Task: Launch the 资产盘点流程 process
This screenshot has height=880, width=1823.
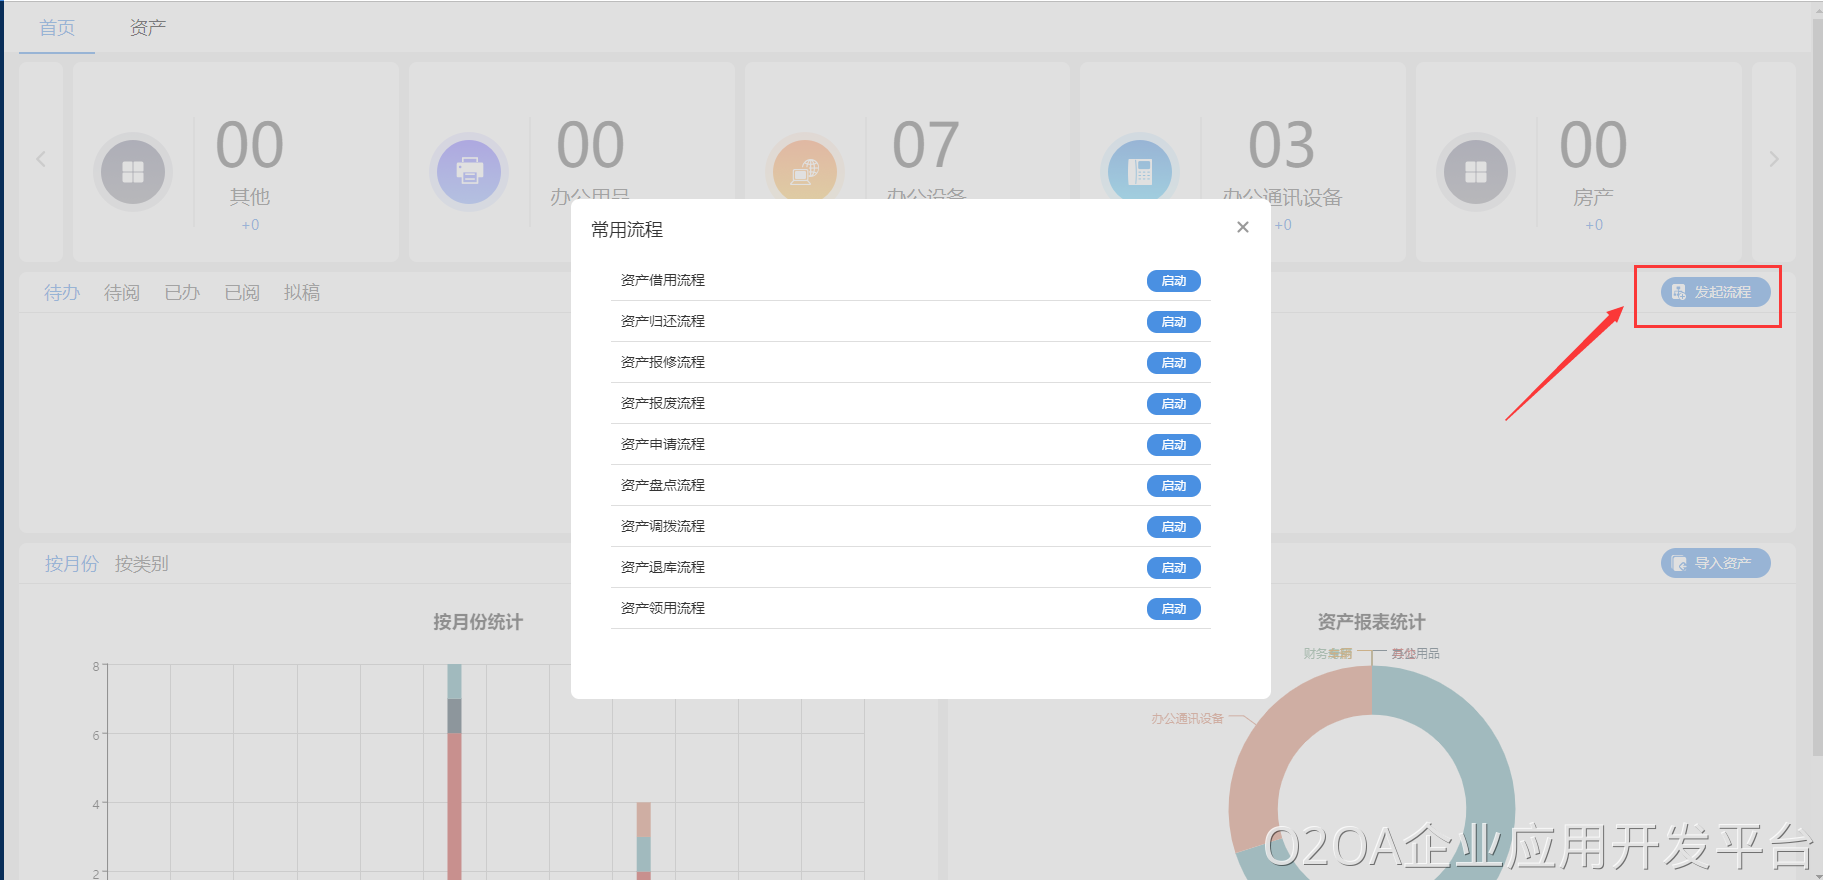Action: pos(1173,486)
